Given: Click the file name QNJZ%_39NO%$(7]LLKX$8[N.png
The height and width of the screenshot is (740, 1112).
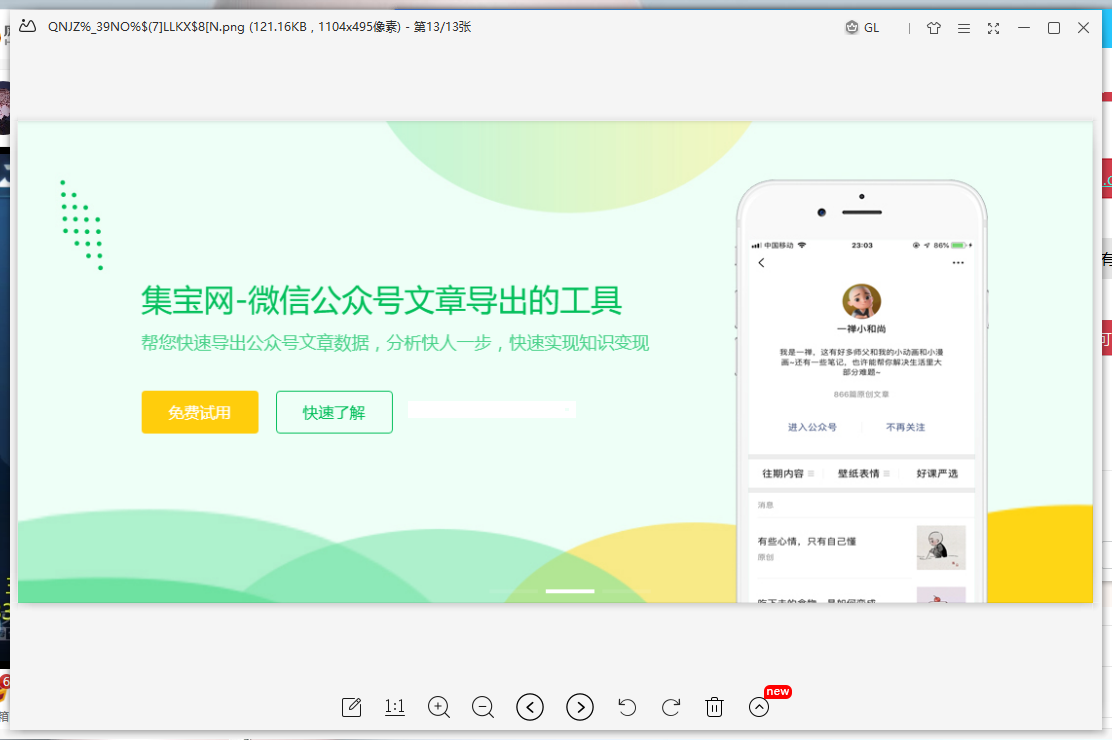Looking at the screenshot, I should (146, 27).
